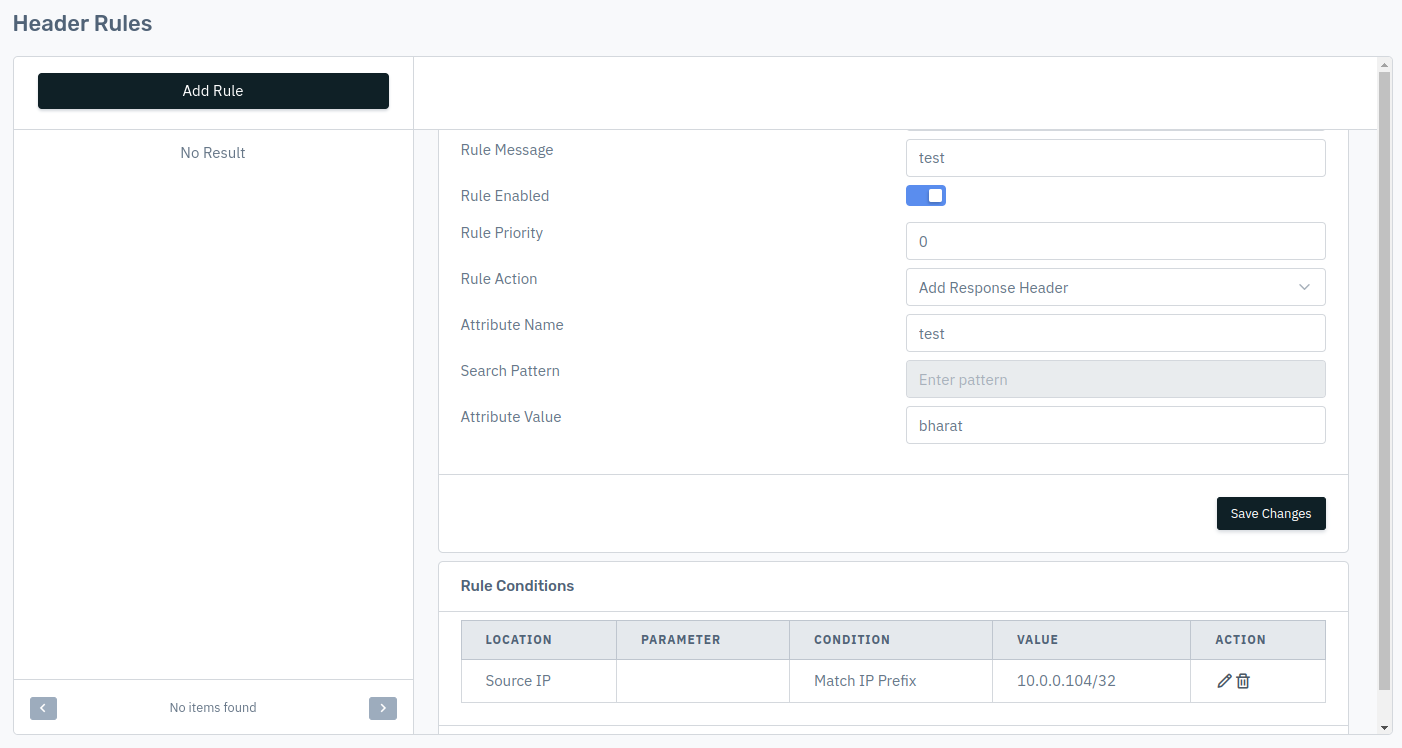
Task: Click the scrollbar up arrow
Action: click(x=1384, y=64)
